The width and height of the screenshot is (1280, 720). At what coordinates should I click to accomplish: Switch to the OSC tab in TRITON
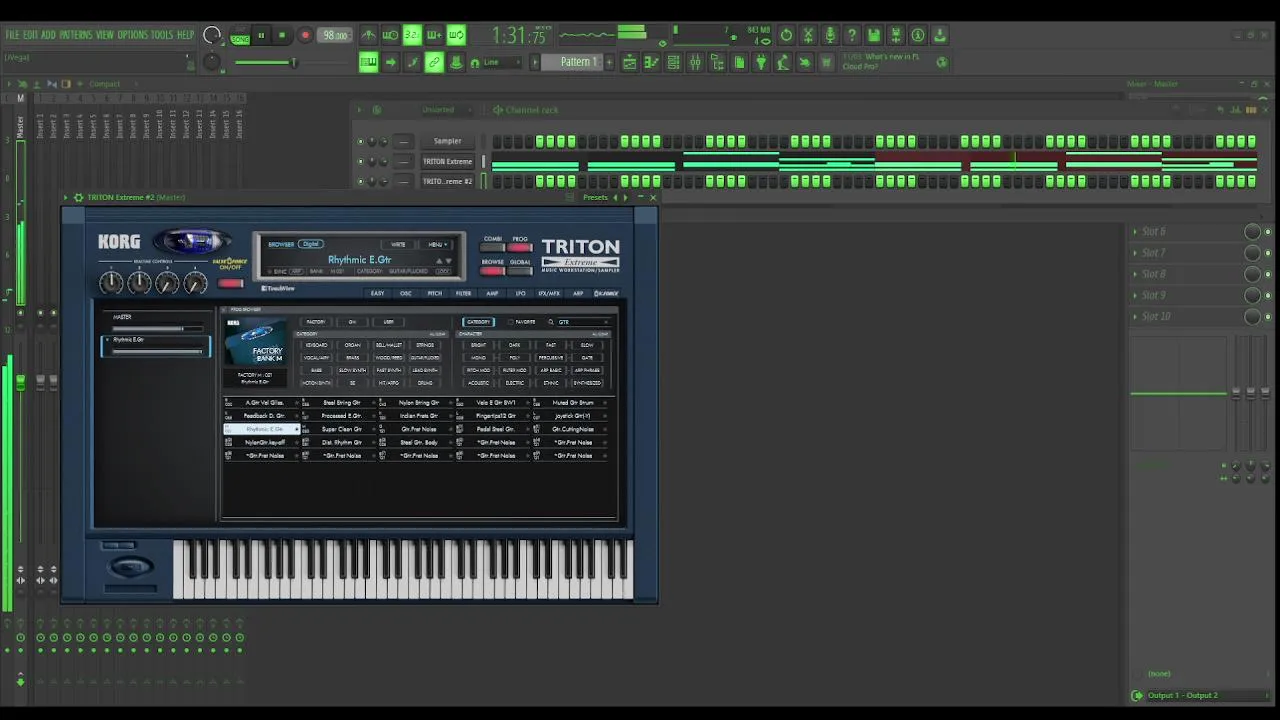(405, 293)
